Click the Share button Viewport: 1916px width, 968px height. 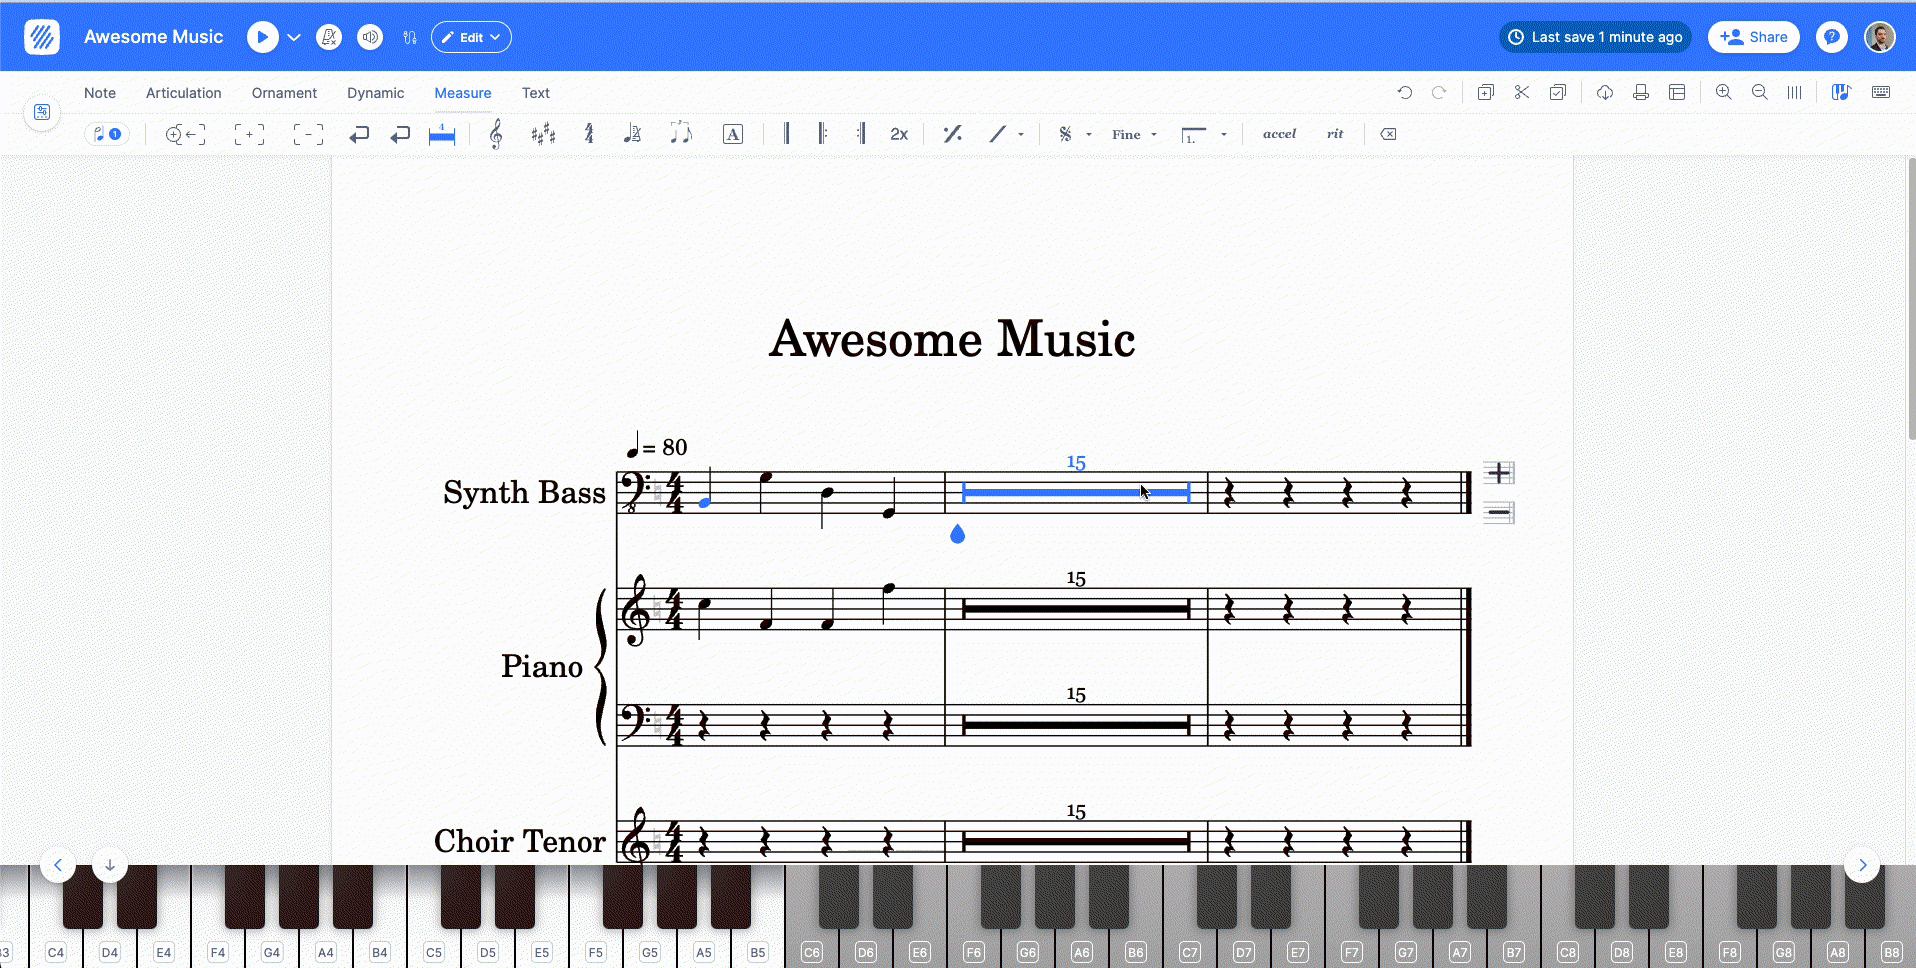tap(1753, 37)
